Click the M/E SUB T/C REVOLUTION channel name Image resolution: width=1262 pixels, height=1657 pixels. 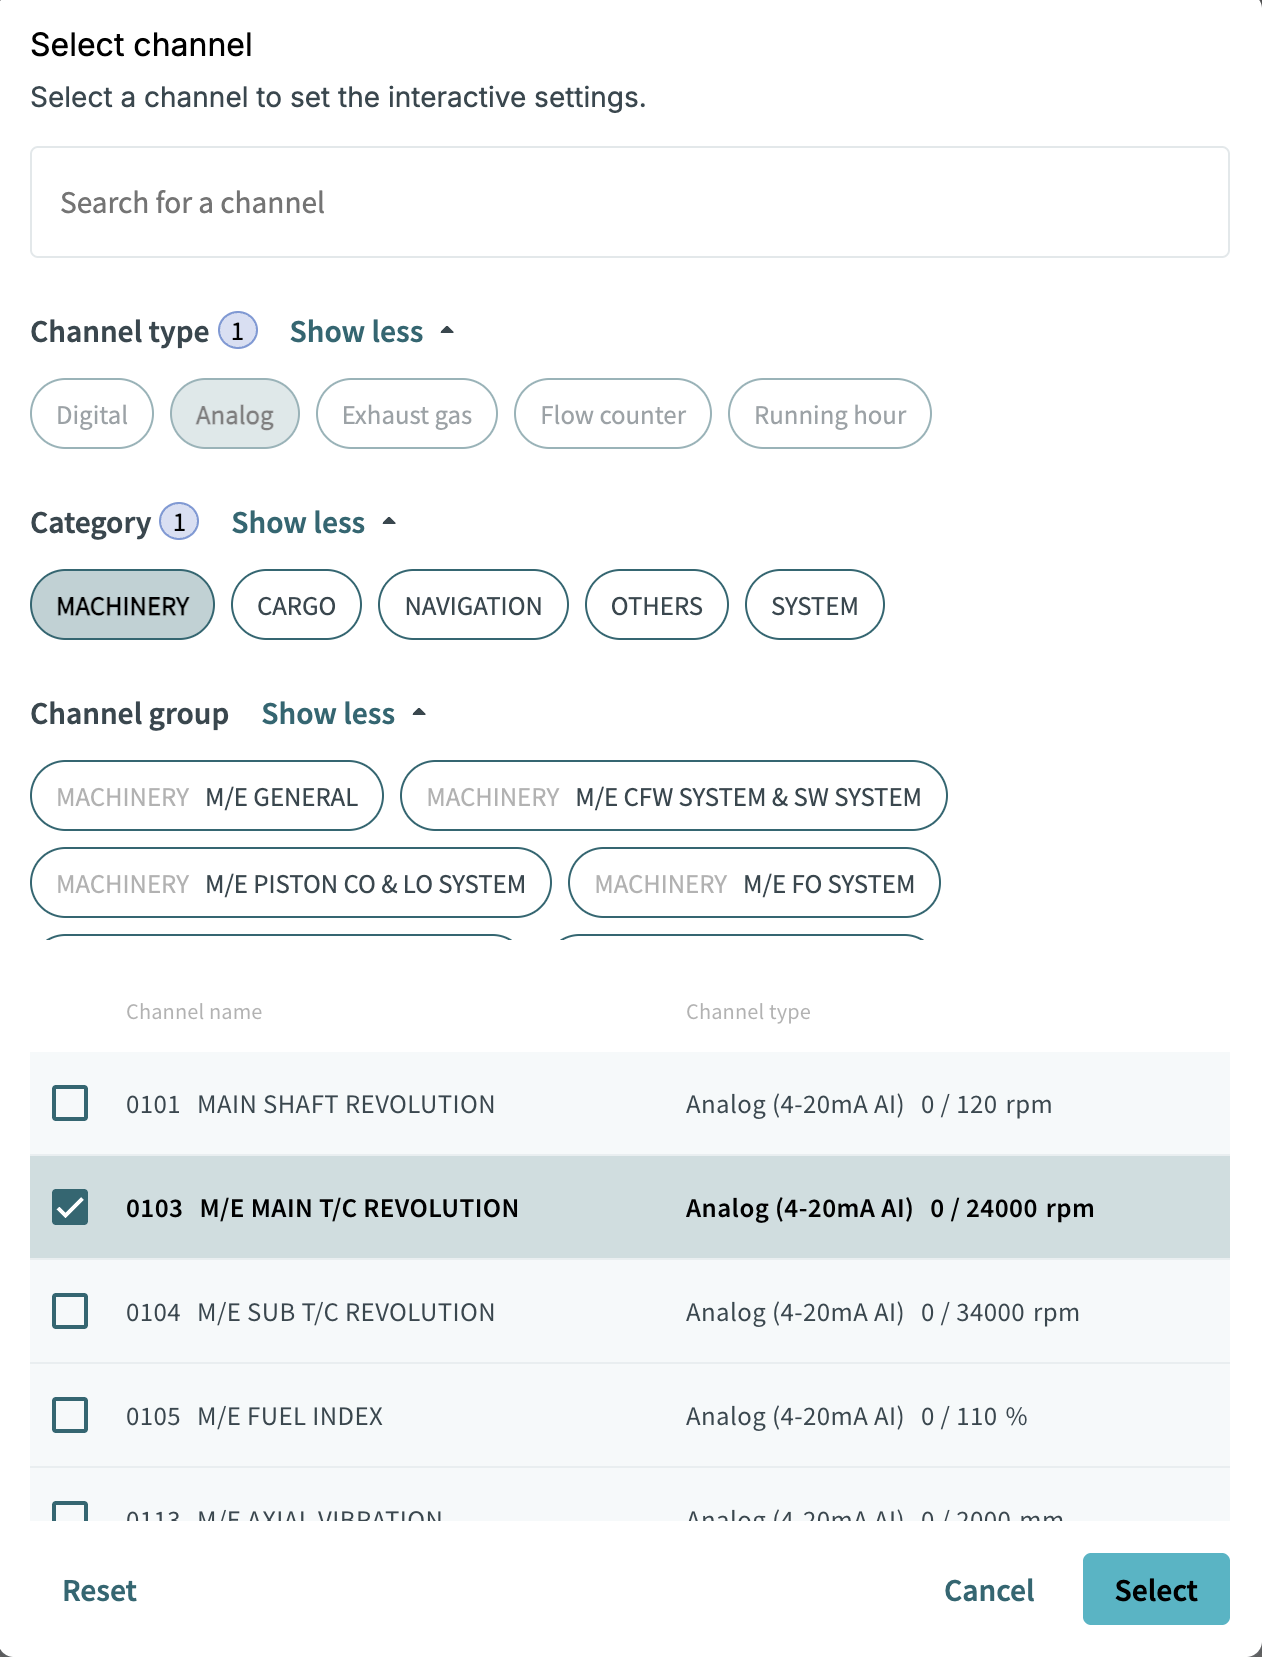tap(346, 1312)
